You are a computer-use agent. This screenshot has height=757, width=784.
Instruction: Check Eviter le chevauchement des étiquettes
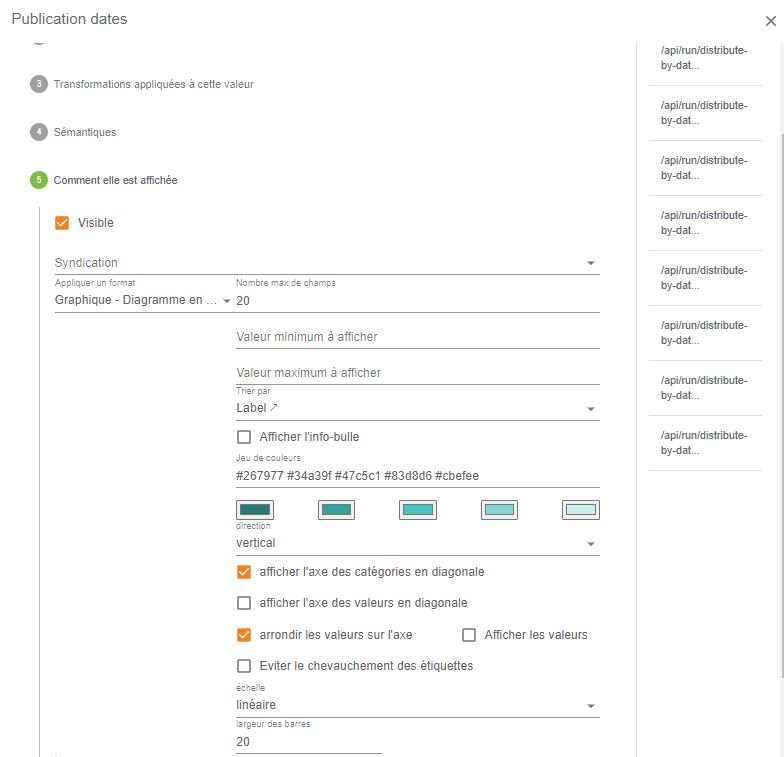coord(244,666)
